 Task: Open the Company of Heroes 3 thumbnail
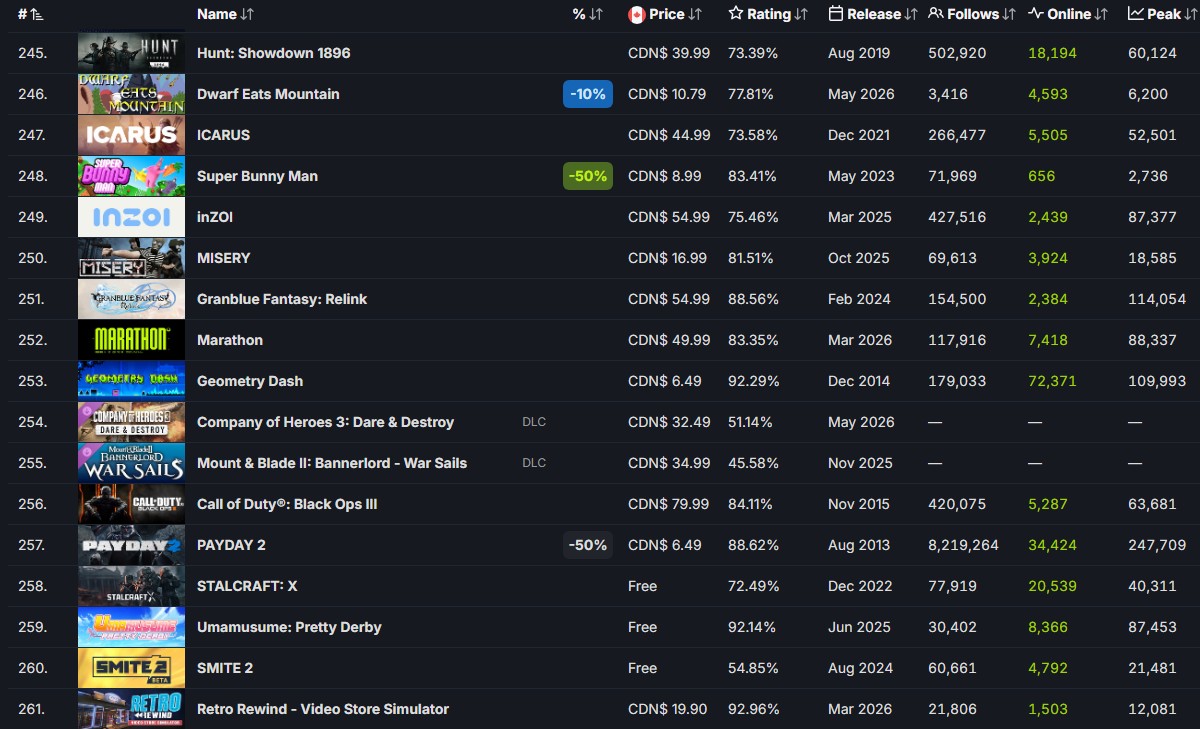coord(131,422)
